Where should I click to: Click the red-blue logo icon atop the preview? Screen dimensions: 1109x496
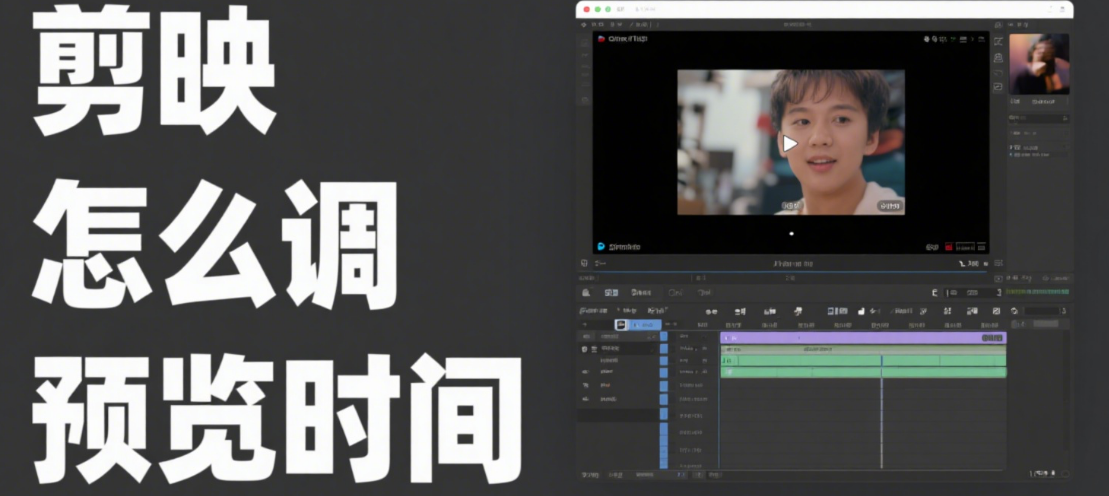click(x=601, y=39)
